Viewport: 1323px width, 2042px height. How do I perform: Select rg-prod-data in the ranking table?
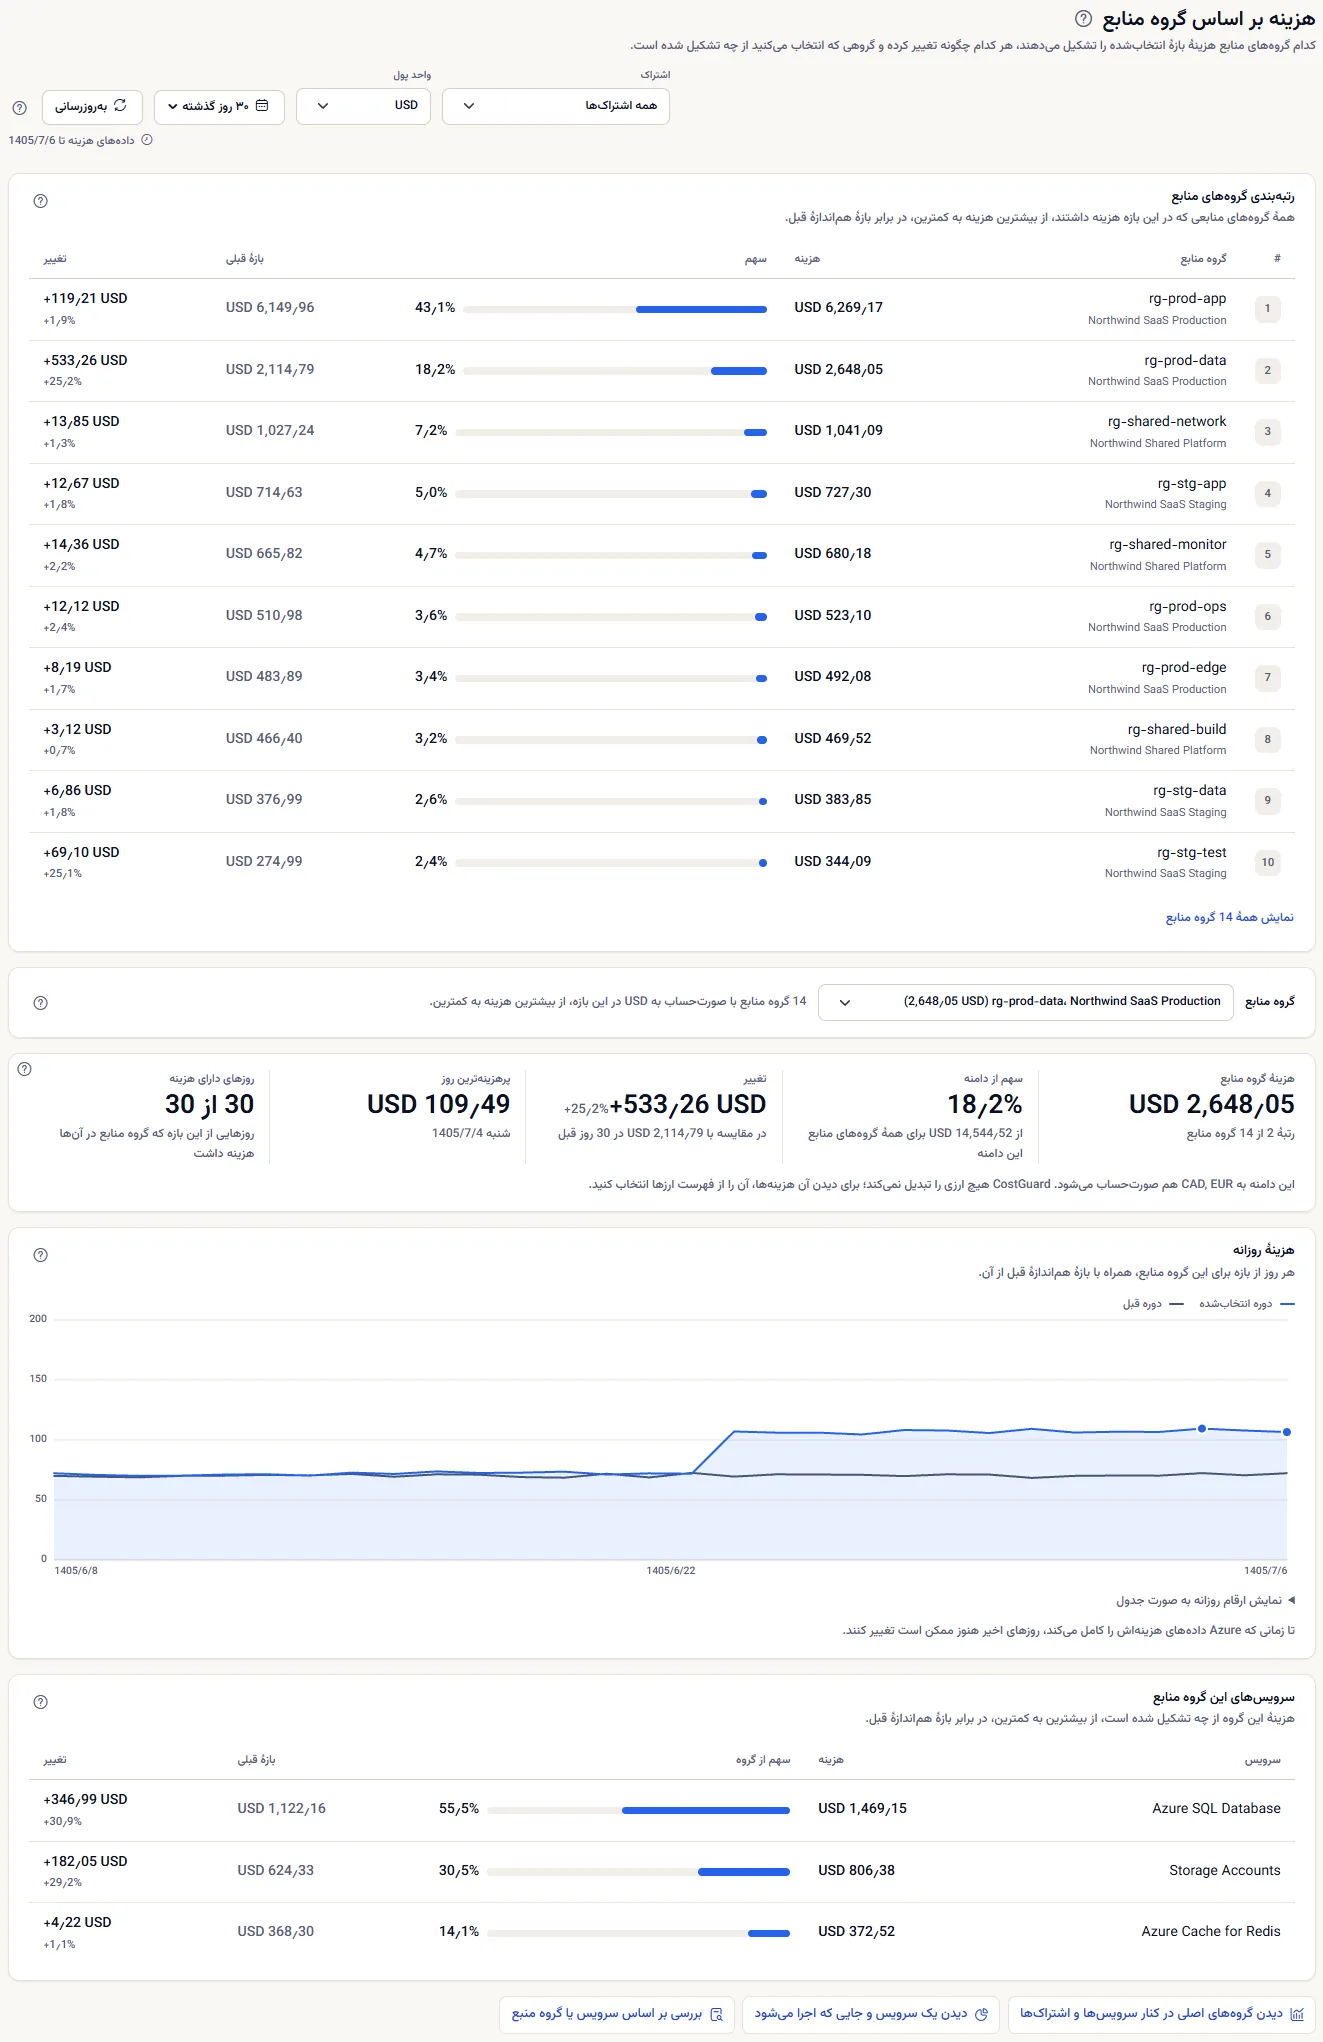1185,360
